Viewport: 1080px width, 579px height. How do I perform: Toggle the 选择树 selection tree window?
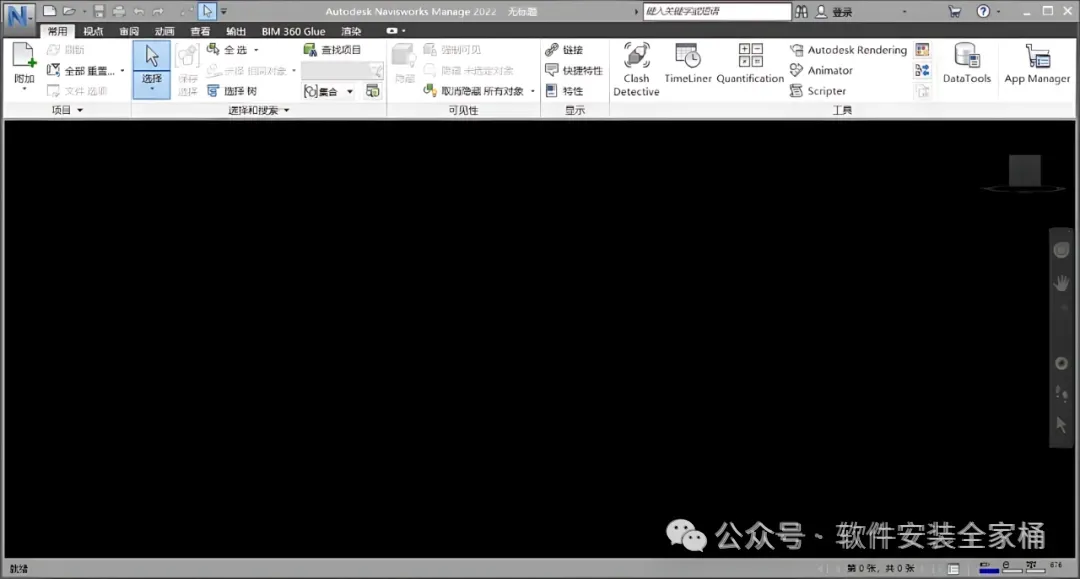point(232,91)
